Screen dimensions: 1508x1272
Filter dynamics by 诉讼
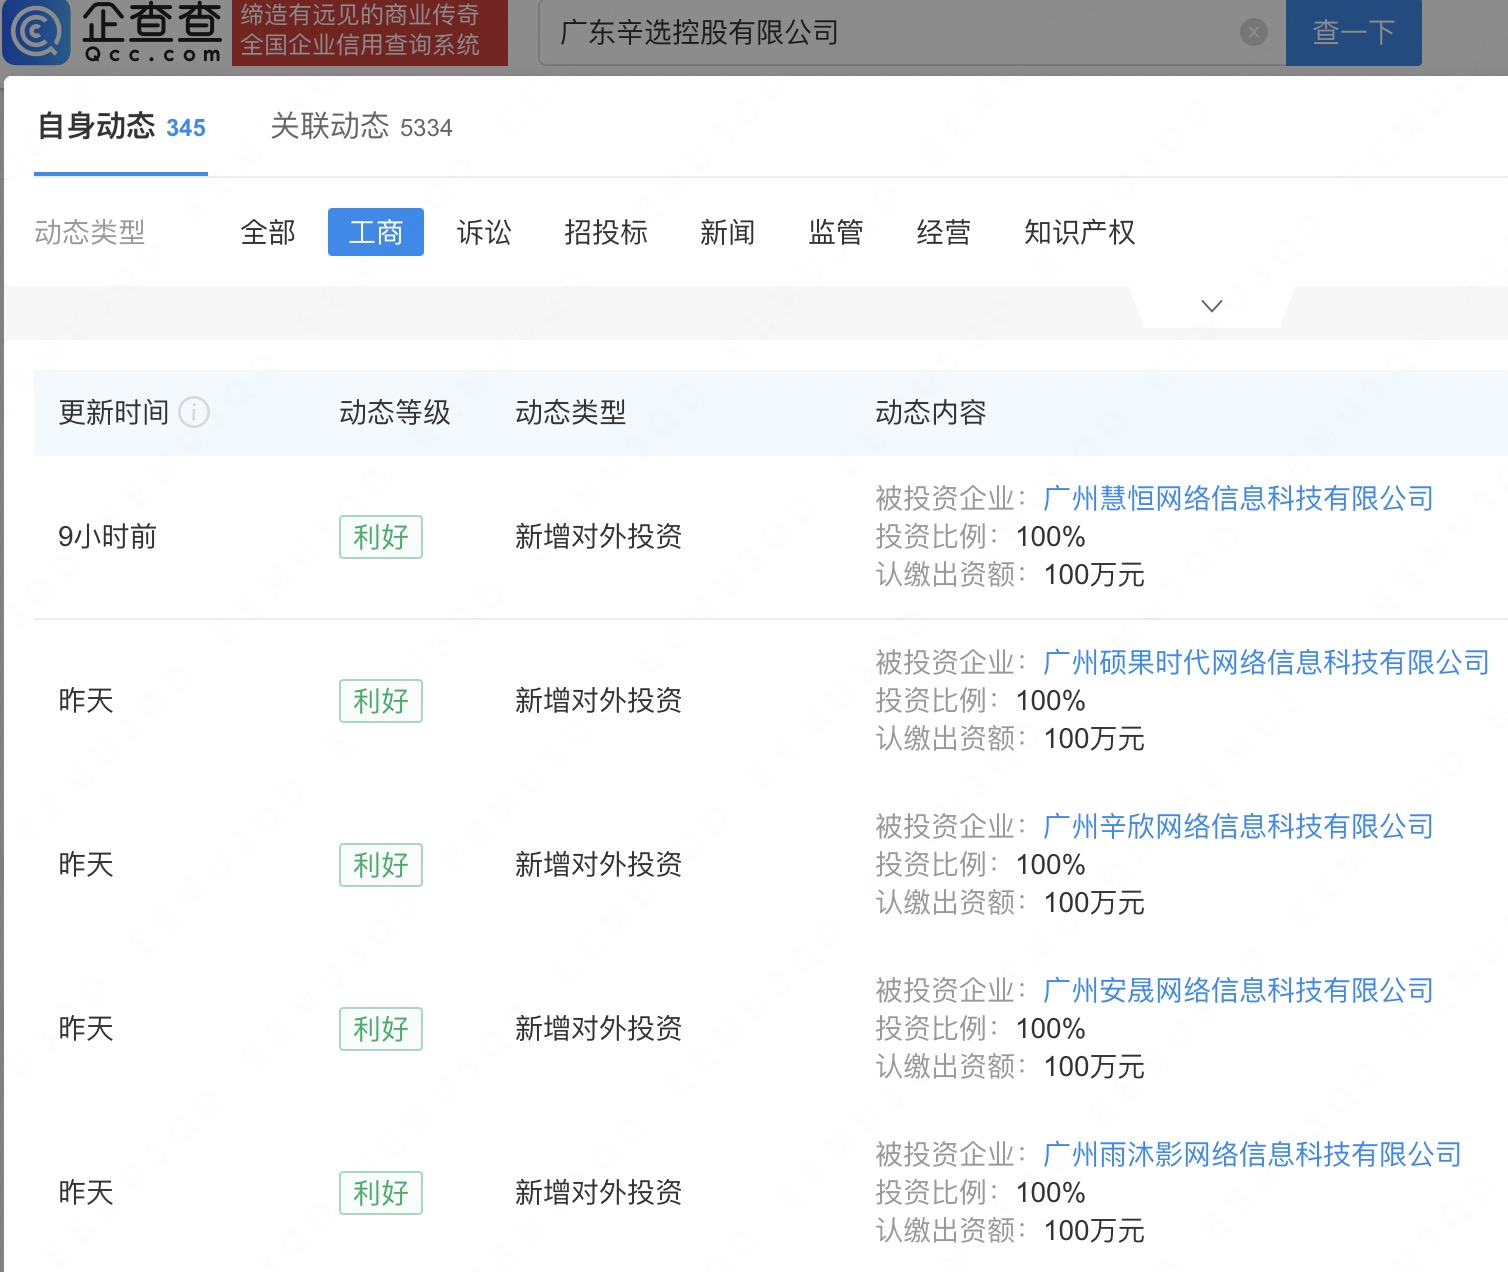pyautogui.click(x=484, y=233)
